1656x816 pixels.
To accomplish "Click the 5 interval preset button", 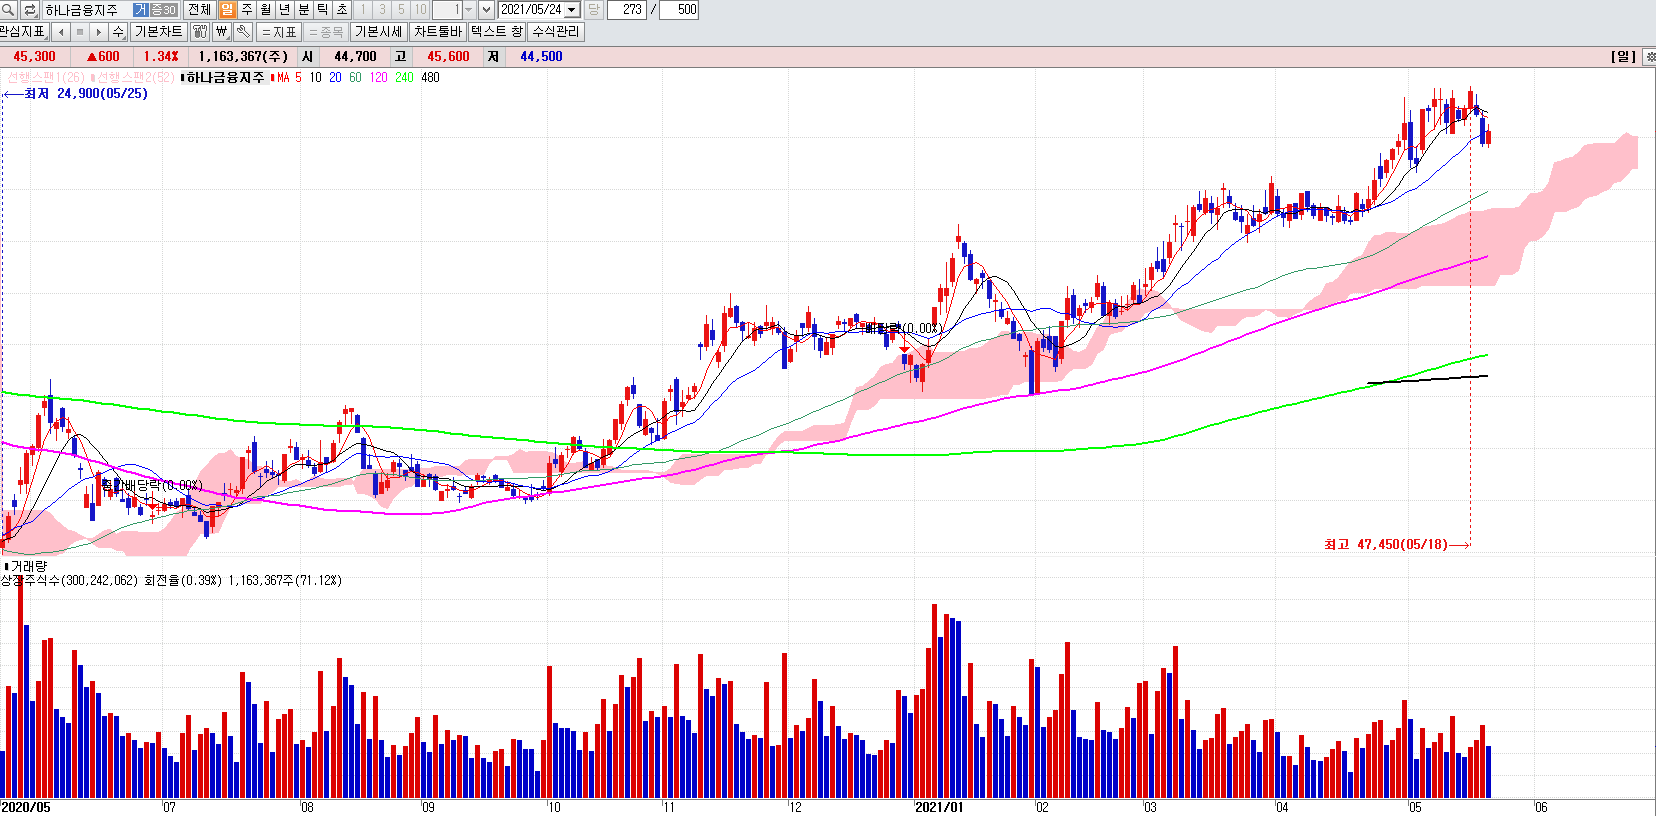I will click(x=401, y=10).
